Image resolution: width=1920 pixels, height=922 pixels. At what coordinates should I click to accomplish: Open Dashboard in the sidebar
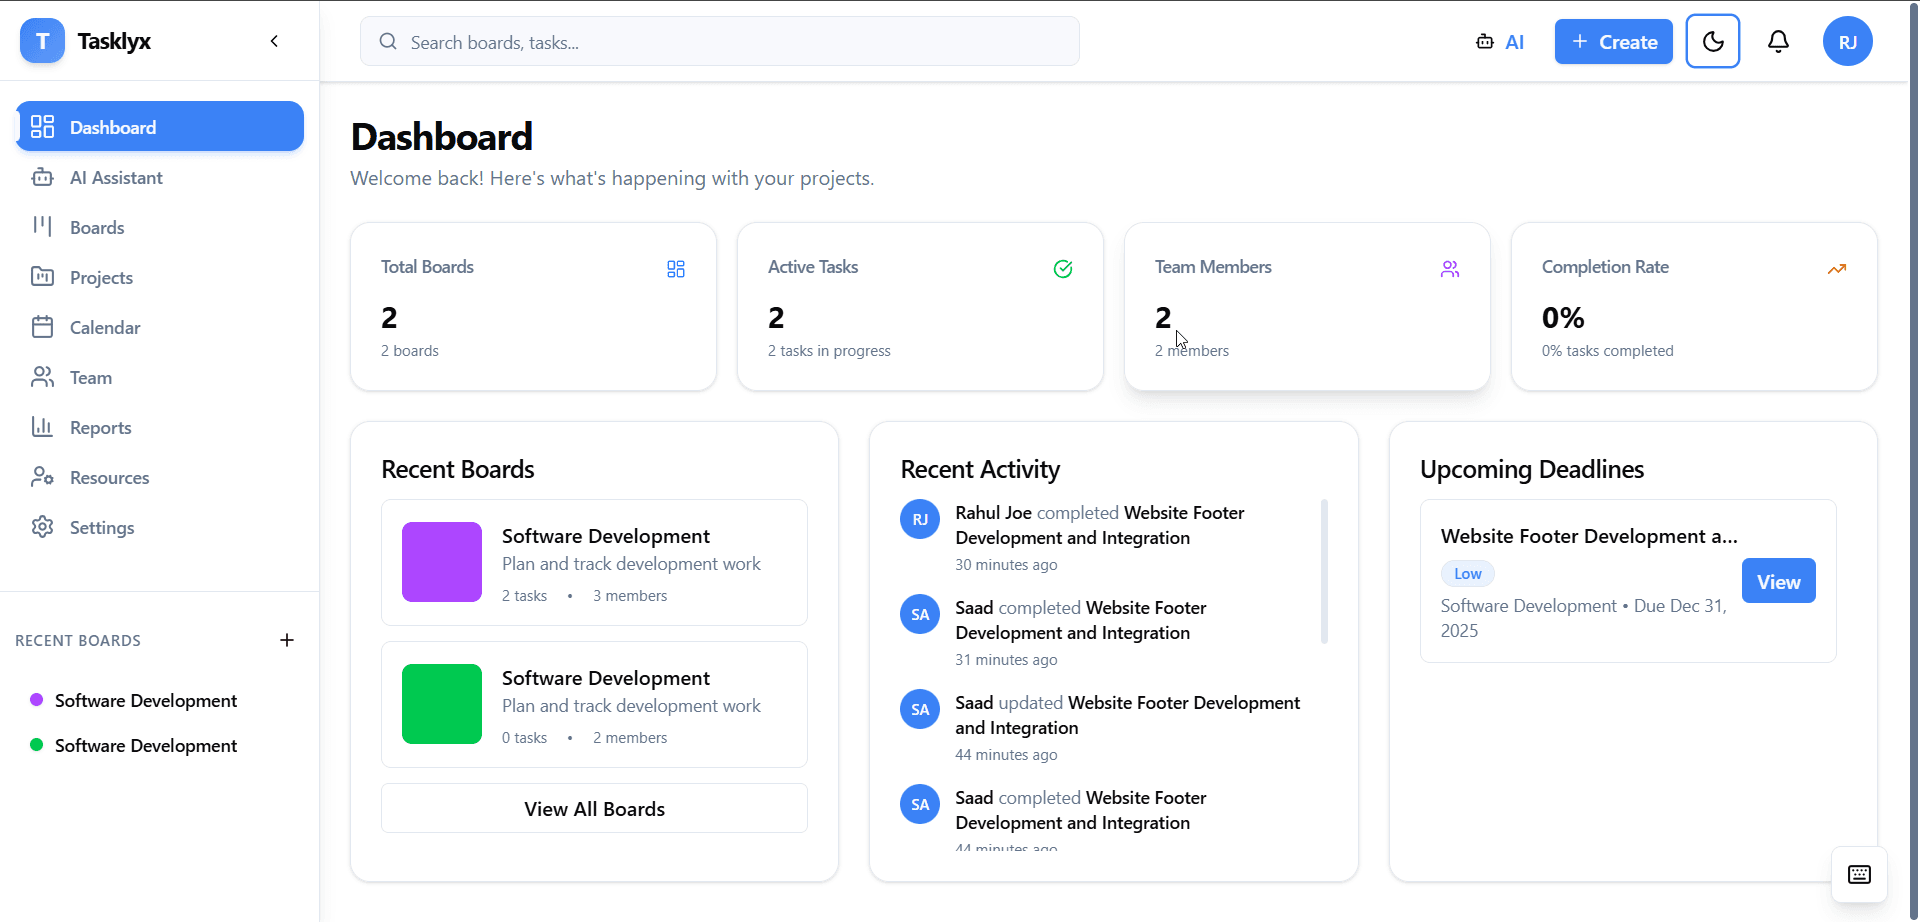160,127
